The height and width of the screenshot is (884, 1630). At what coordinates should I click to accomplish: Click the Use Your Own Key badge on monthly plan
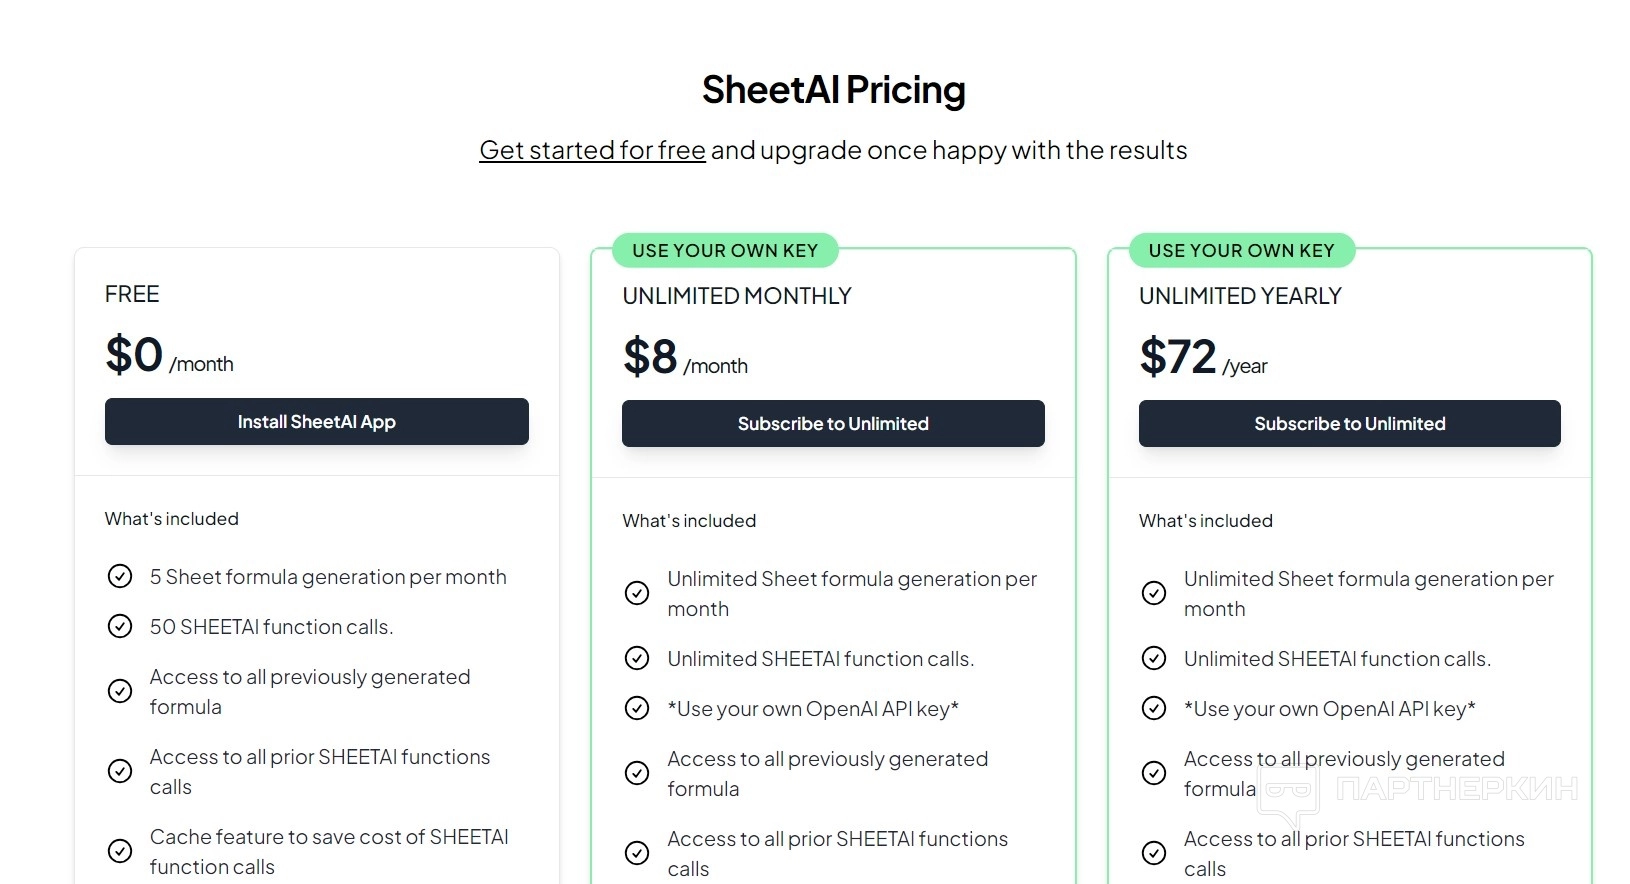[725, 251]
